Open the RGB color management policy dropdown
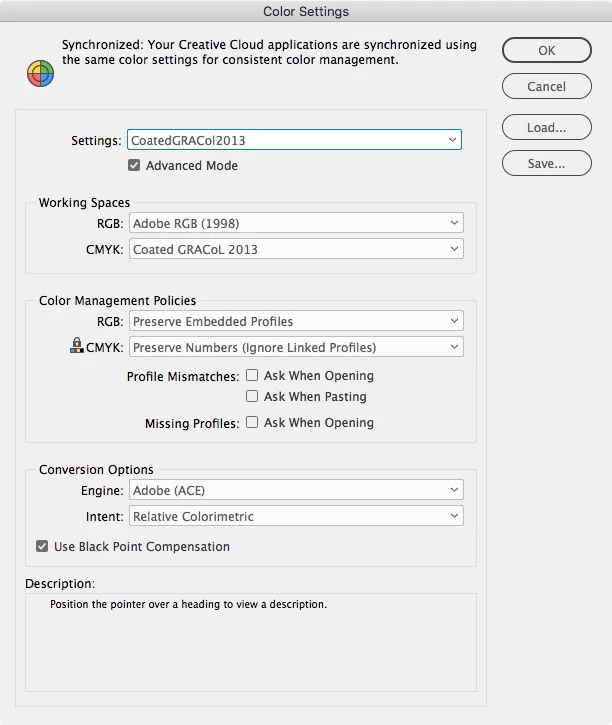 (296, 321)
